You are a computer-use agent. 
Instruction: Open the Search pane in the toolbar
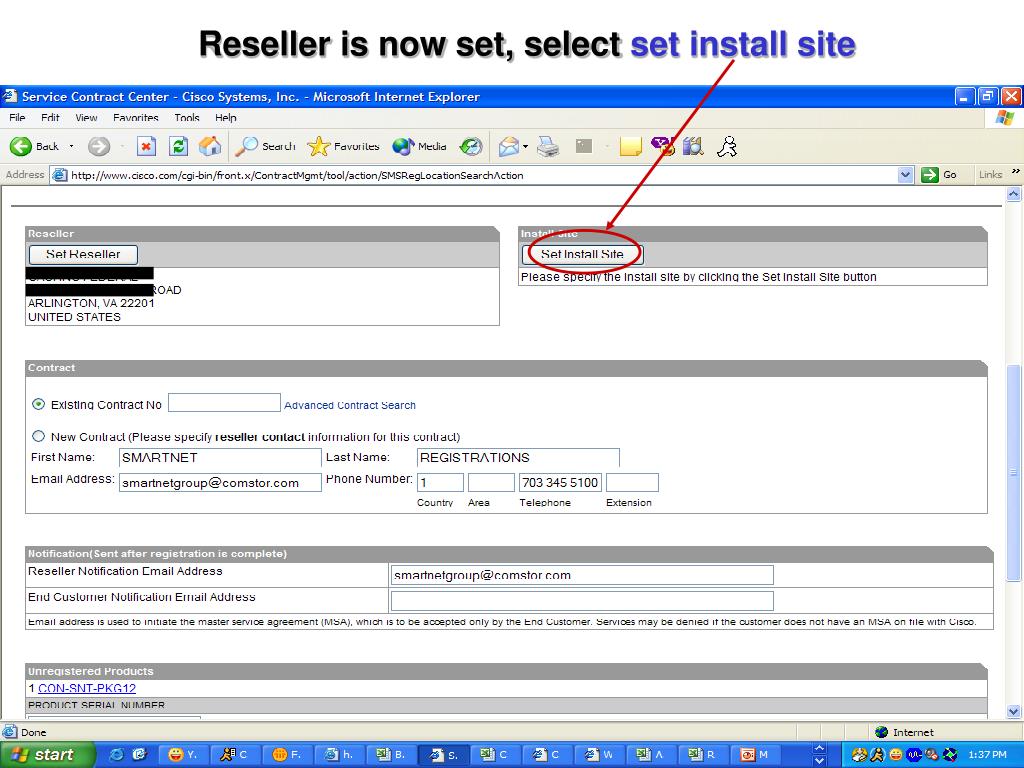point(265,146)
